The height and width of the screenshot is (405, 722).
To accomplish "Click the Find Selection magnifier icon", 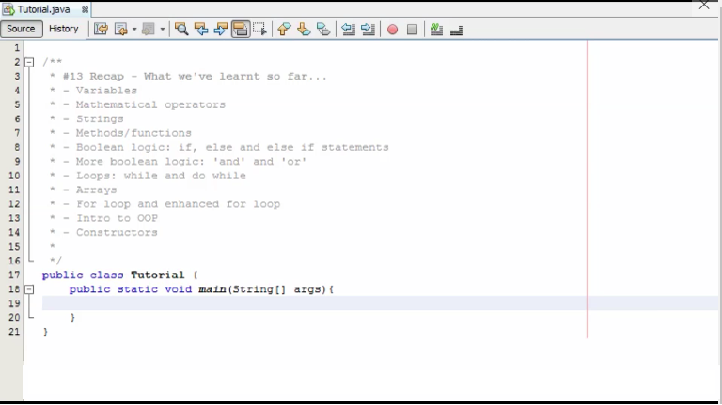I will [181, 29].
